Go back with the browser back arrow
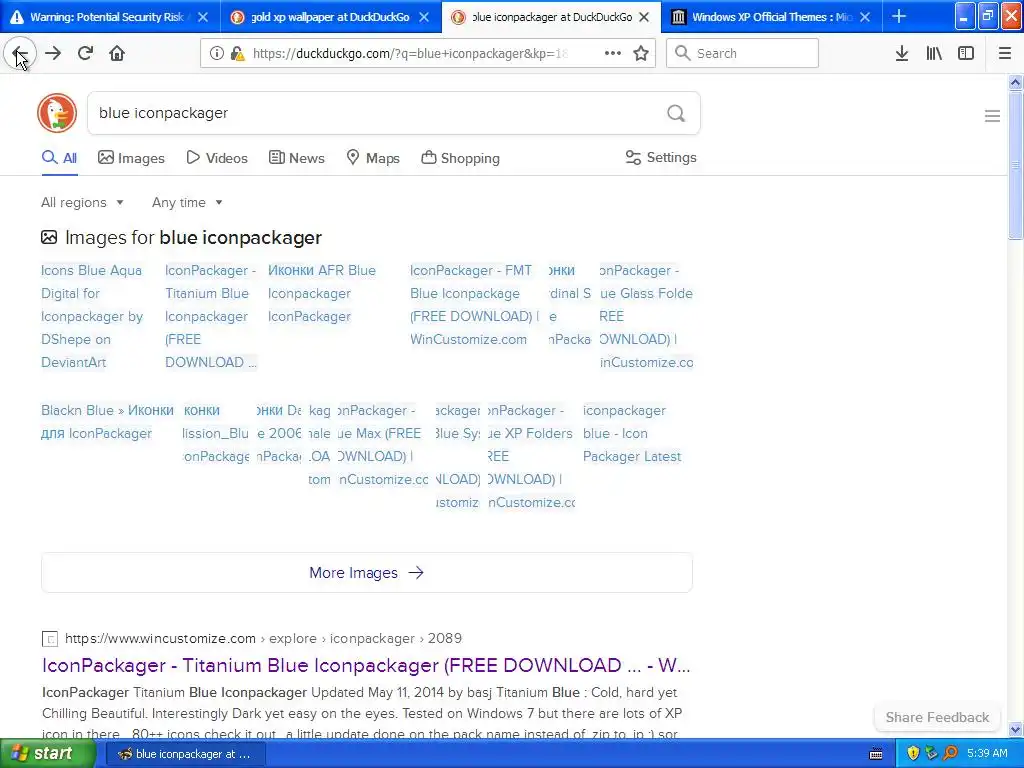This screenshot has height=768, width=1024. tap(20, 54)
